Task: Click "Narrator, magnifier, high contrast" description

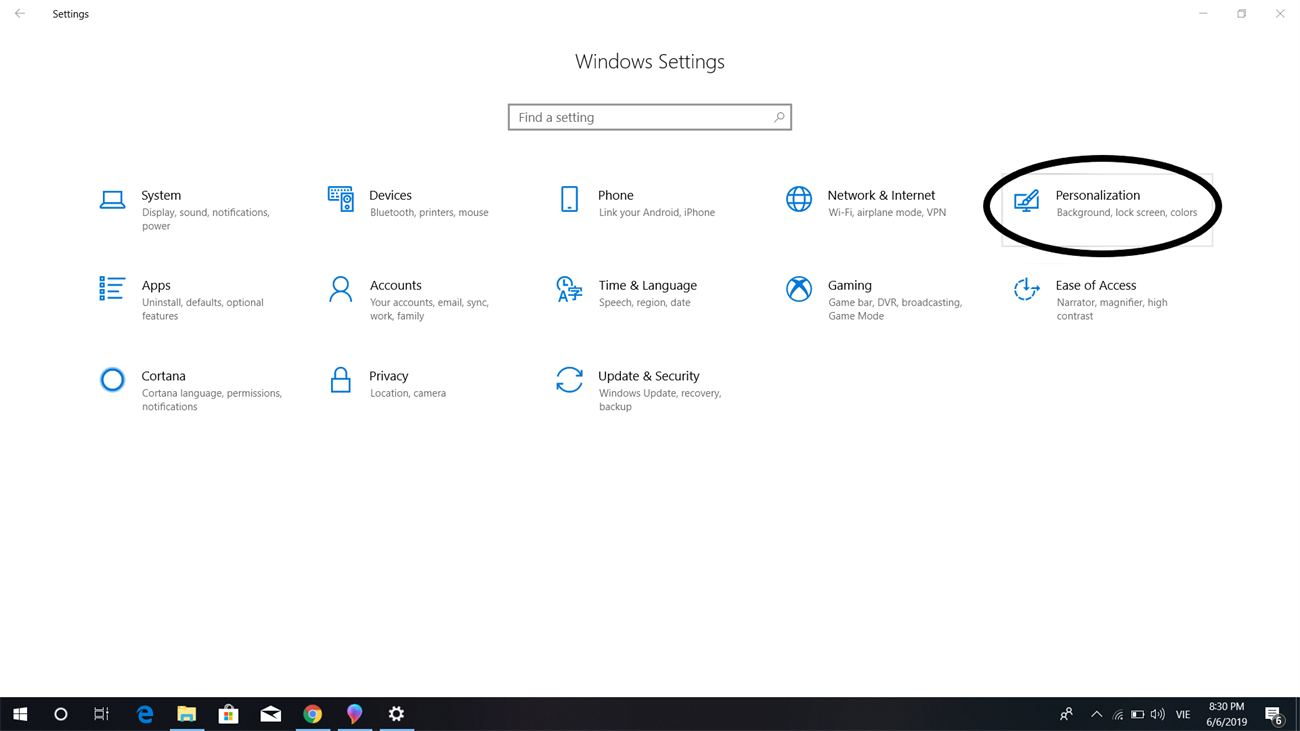Action: tap(1112, 309)
